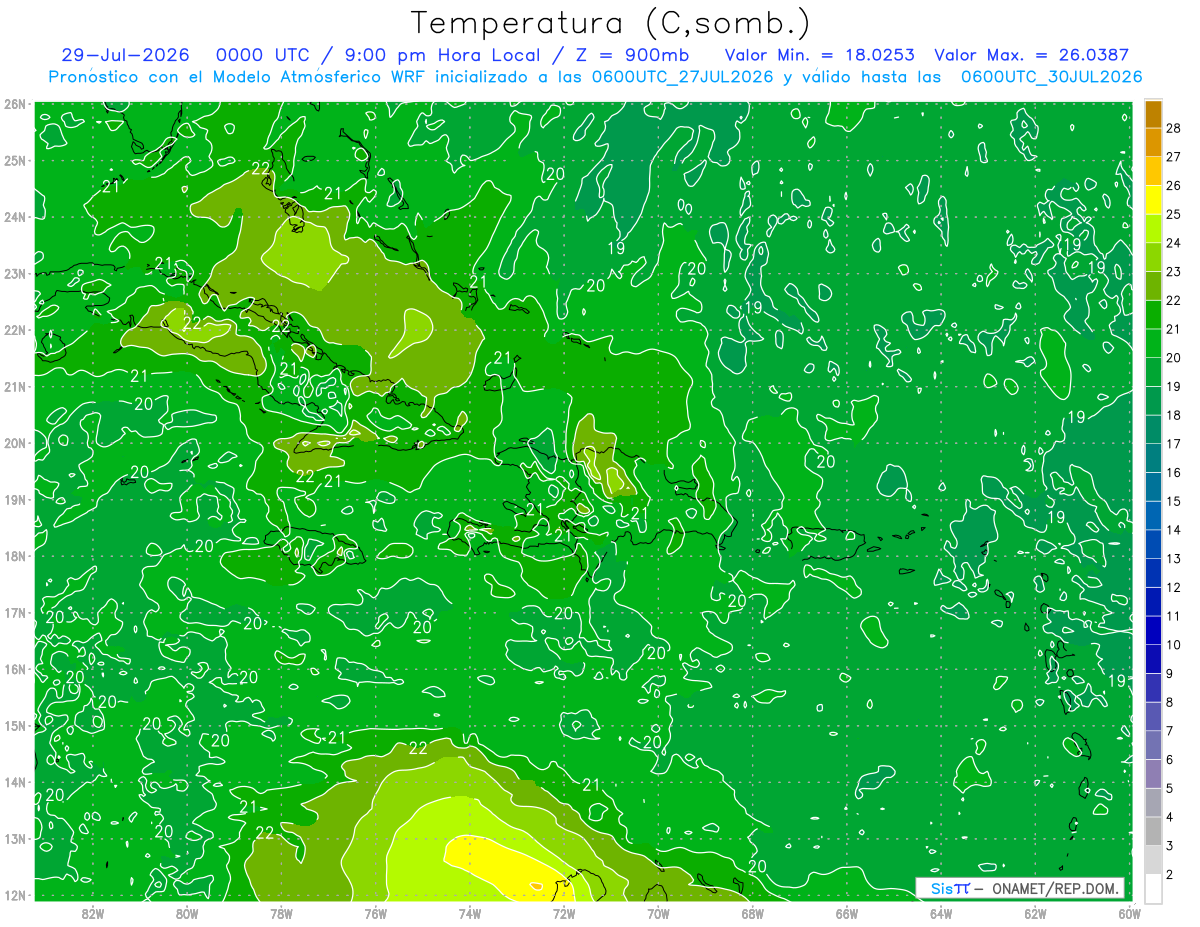Click legend value 2
Screen dimensions: 1200x927
point(1170,875)
